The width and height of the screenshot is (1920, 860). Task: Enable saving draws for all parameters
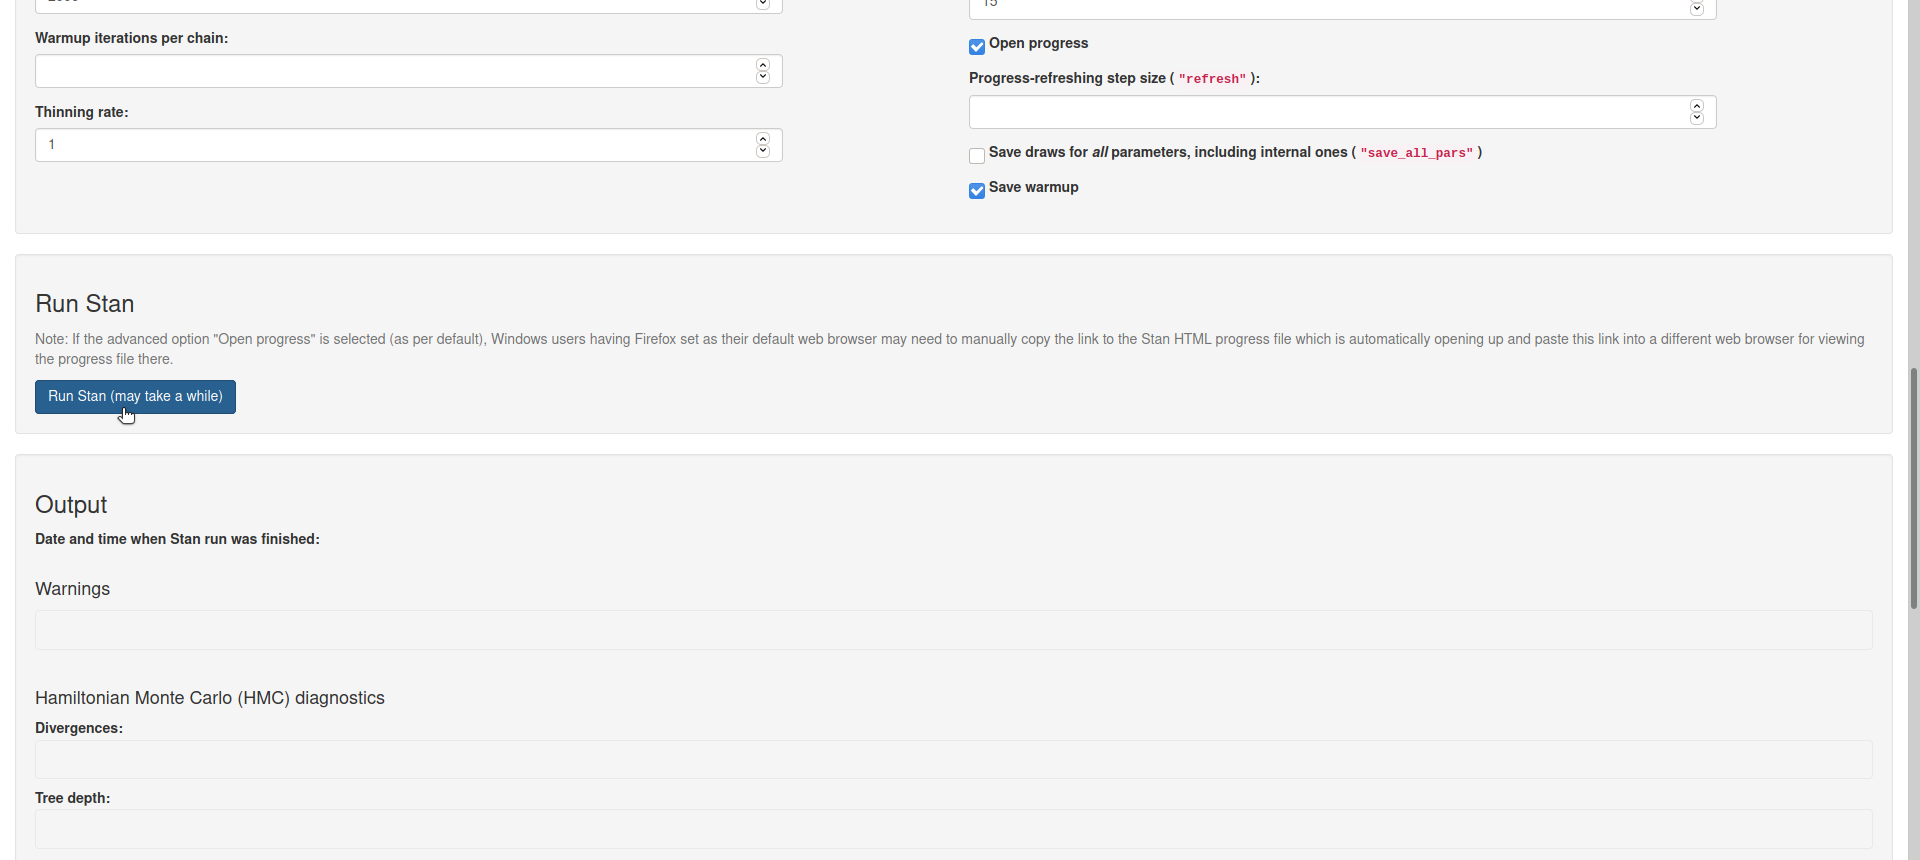coord(977,156)
